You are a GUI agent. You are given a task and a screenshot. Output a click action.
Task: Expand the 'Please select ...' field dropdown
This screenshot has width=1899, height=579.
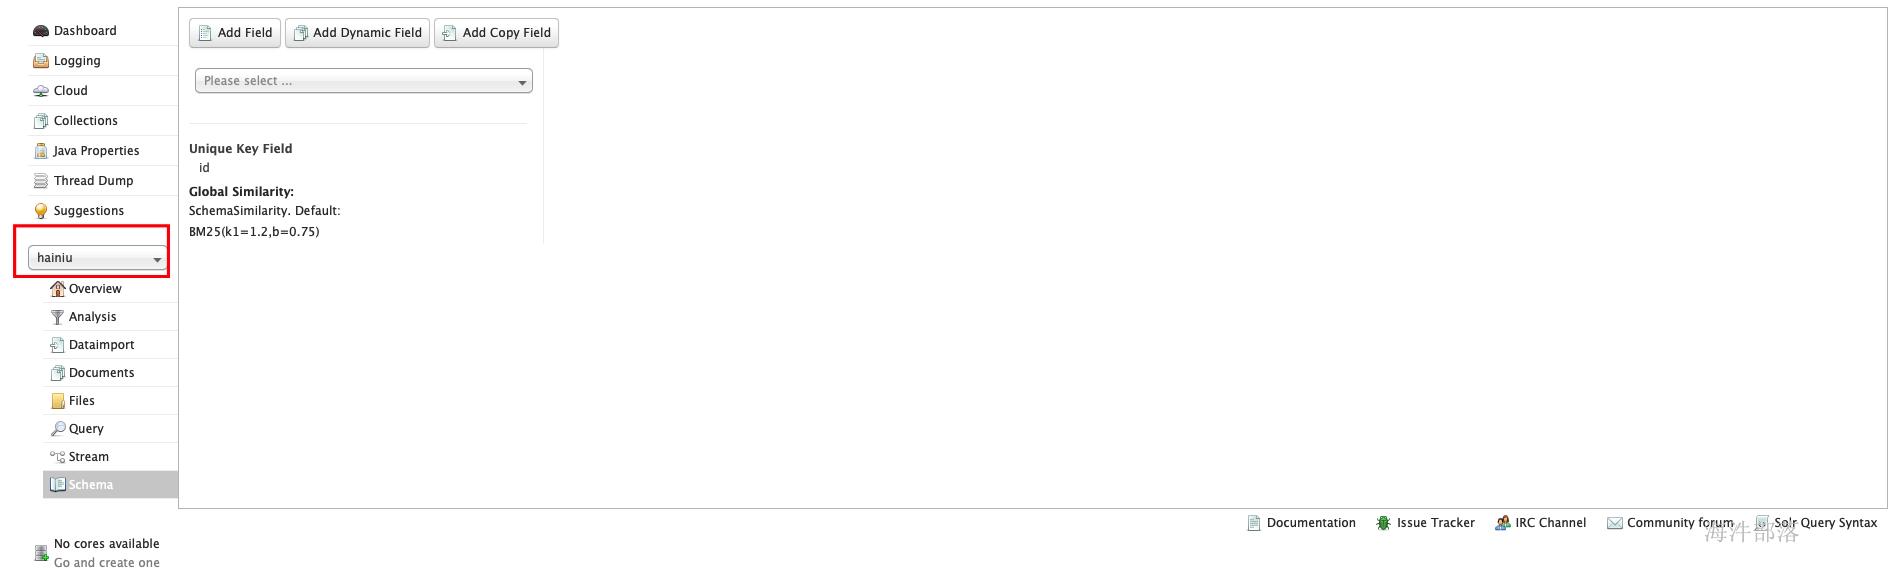point(363,81)
